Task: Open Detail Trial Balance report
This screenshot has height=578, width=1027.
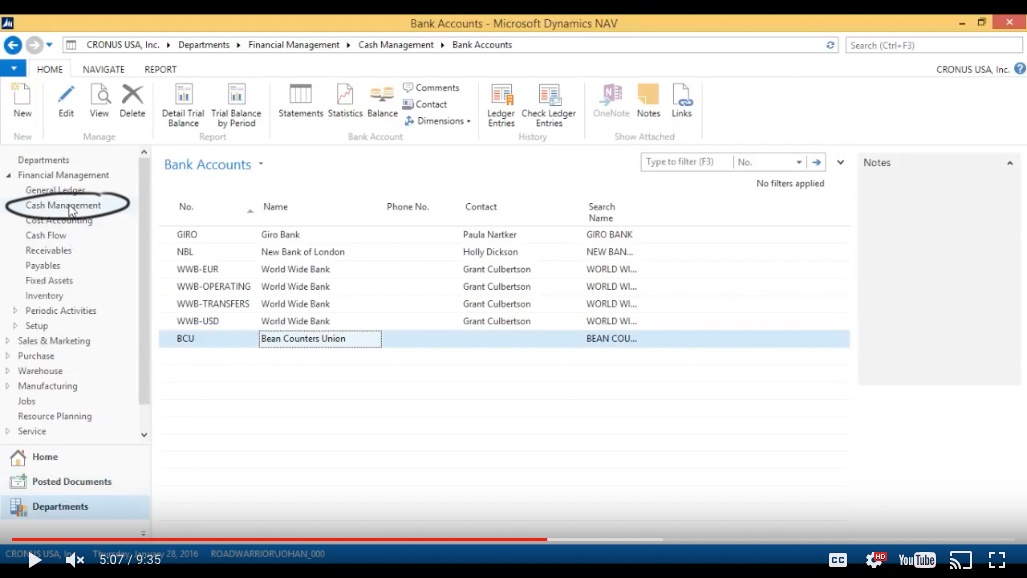Action: pyautogui.click(x=183, y=105)
